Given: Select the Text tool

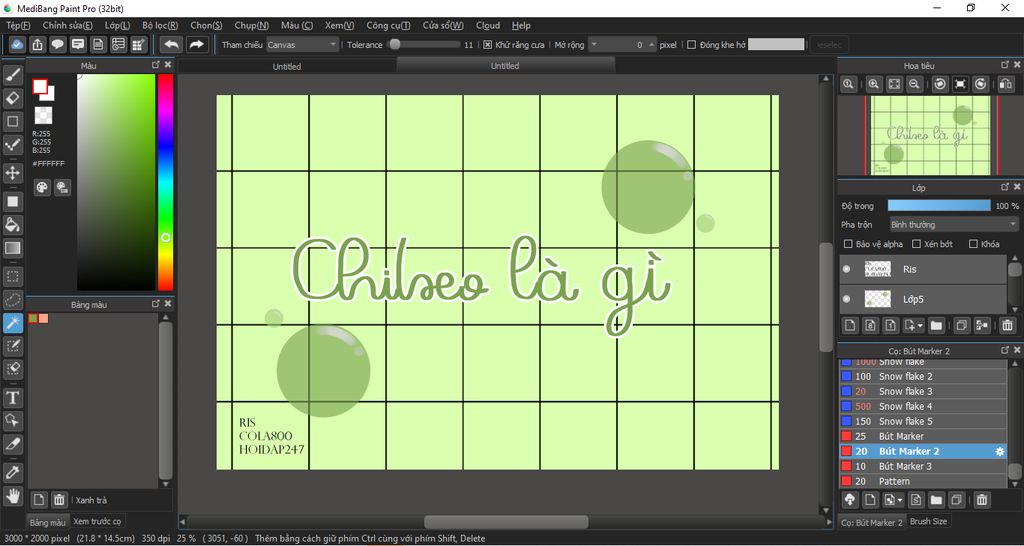Looking at the screenshot, I should [x=12, y=397].
